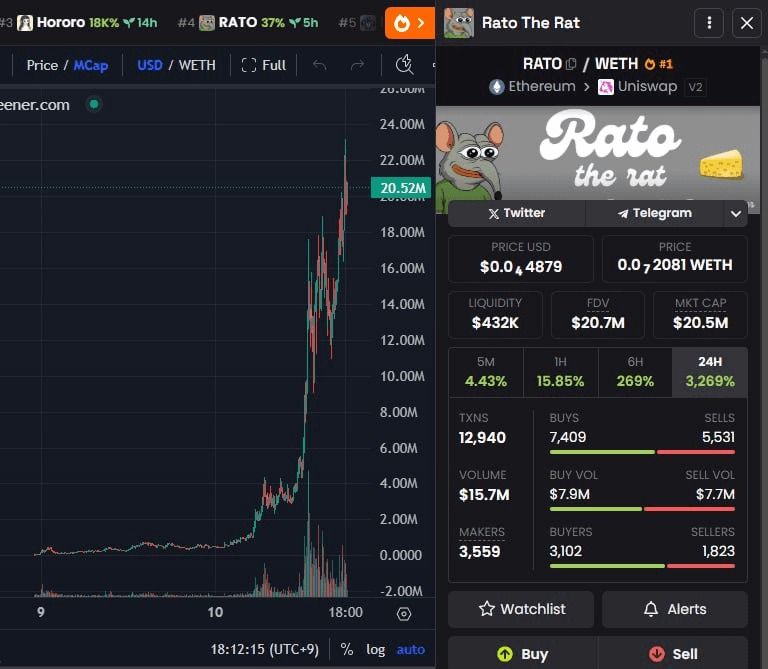
Task: Click the undo arrow in chart toolbar
Action: 319,65
